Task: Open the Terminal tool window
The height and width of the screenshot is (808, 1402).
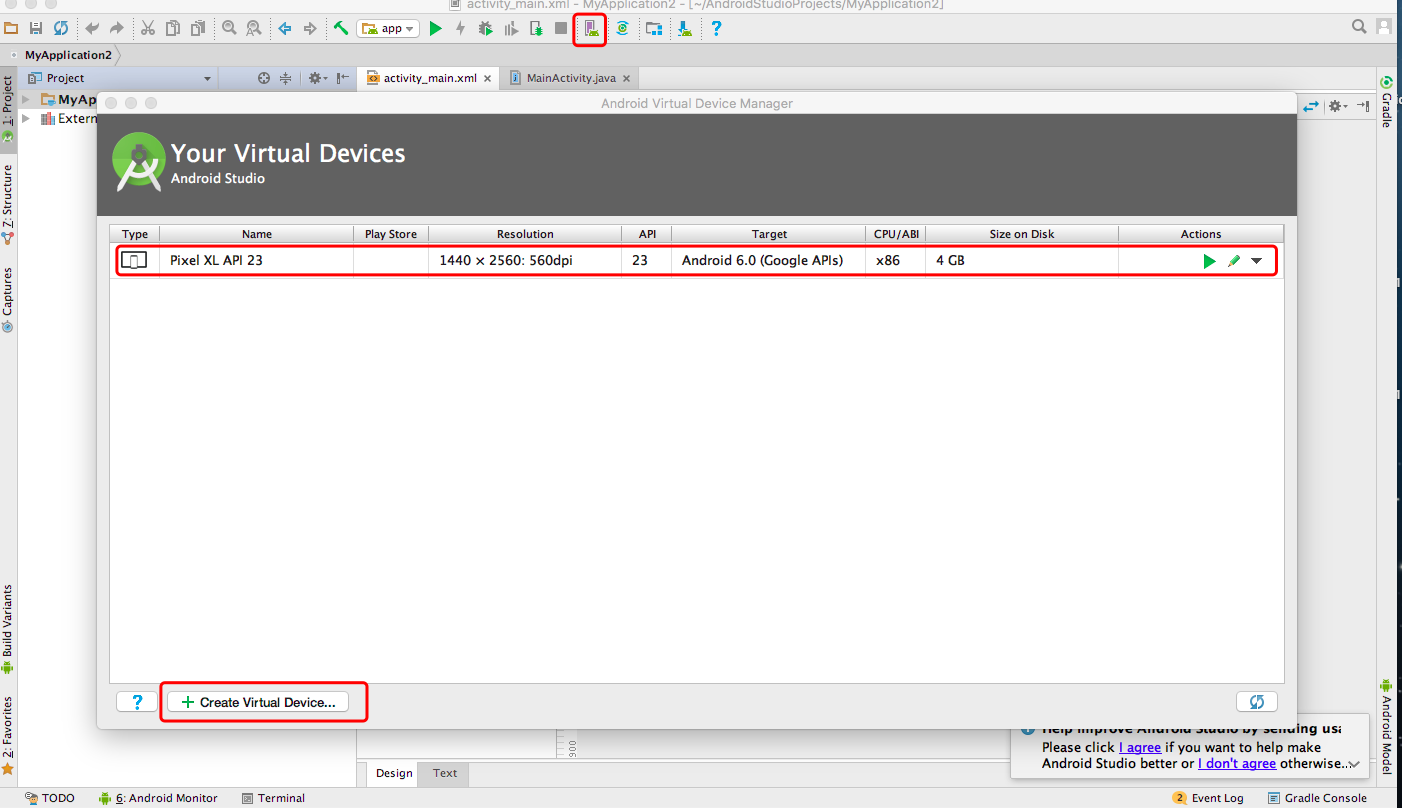Action: (273, 798)
